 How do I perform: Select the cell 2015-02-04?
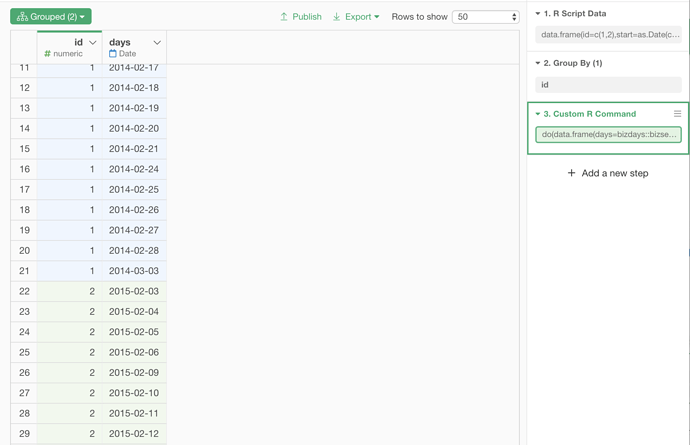coord(134,312)
